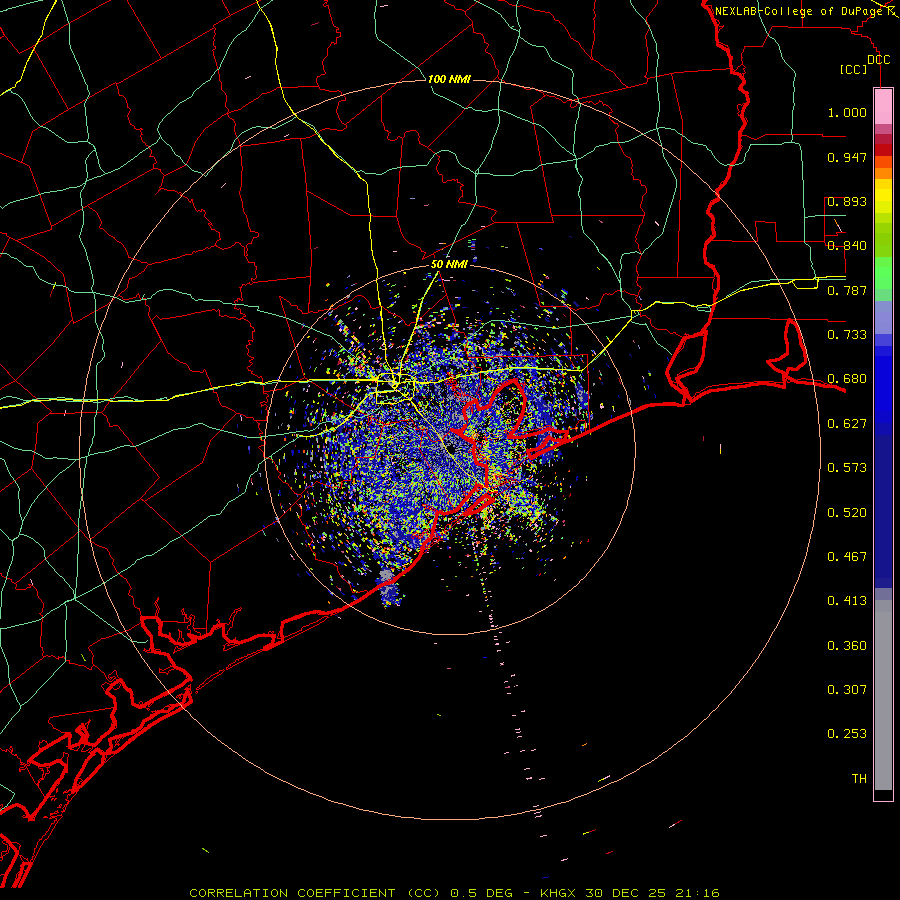The width and height of the screenshot is (900, 900).
Task: Click the Correlation Coefficient caption at the bottom
Action: click(x=454, y=893)
